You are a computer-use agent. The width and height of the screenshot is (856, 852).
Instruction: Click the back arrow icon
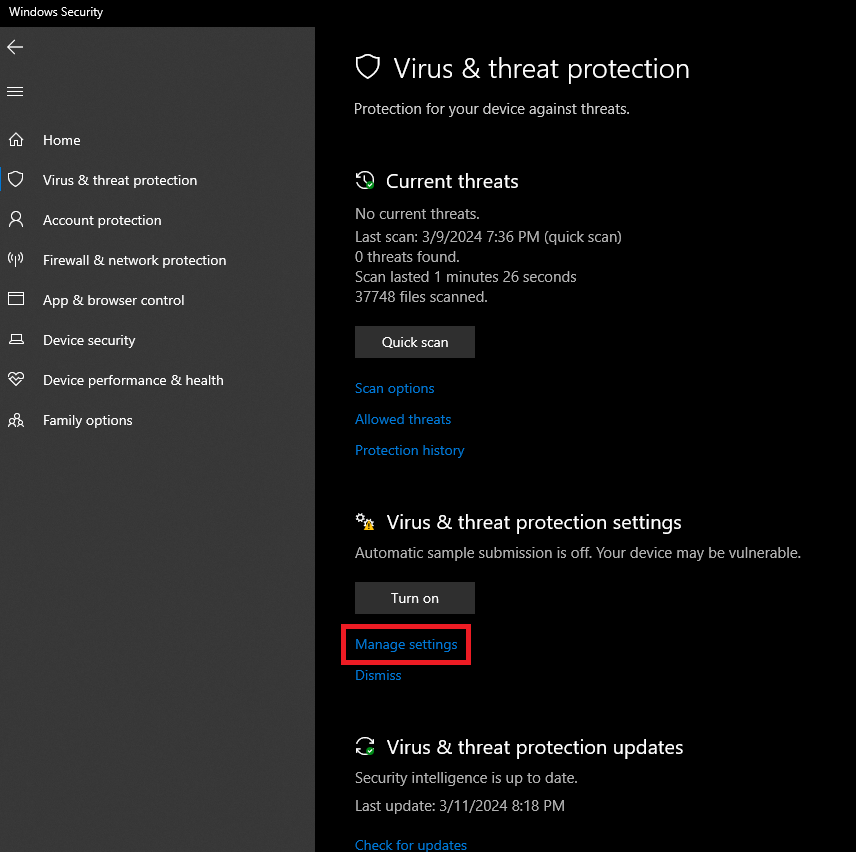[x=15, y=47]
